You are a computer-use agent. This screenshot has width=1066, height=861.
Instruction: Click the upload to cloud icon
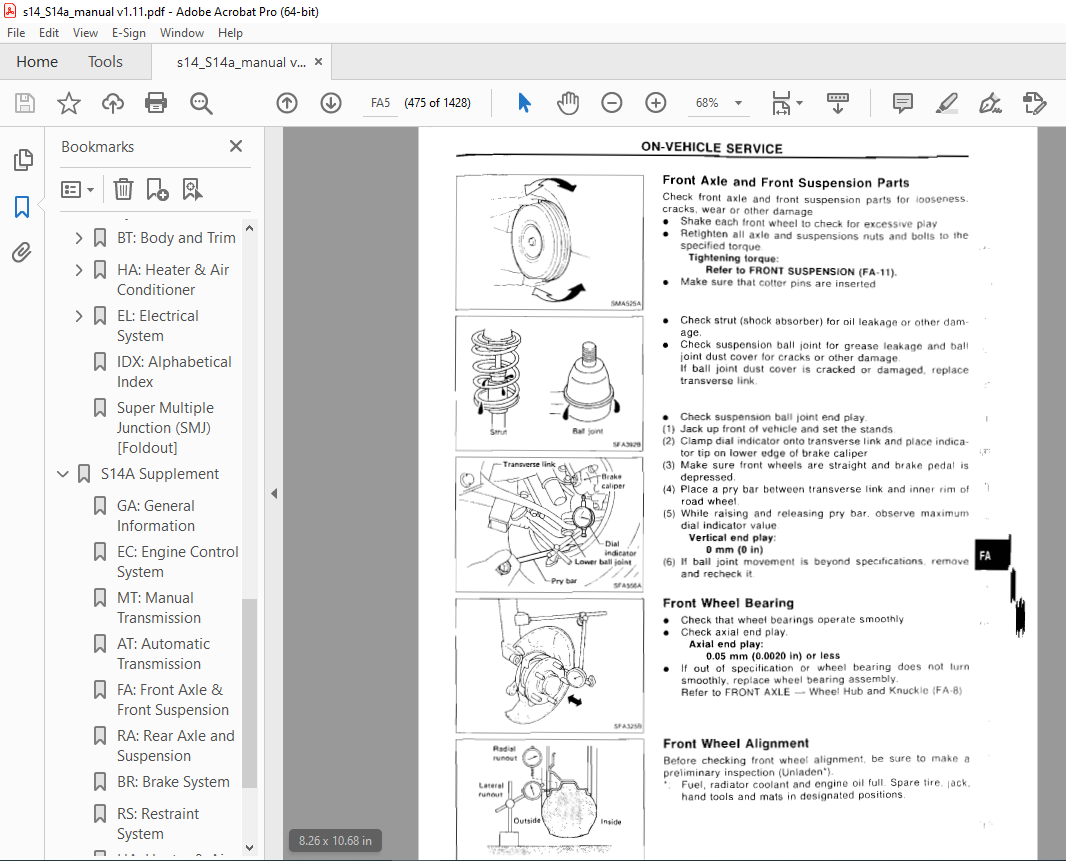coord(113,103)
